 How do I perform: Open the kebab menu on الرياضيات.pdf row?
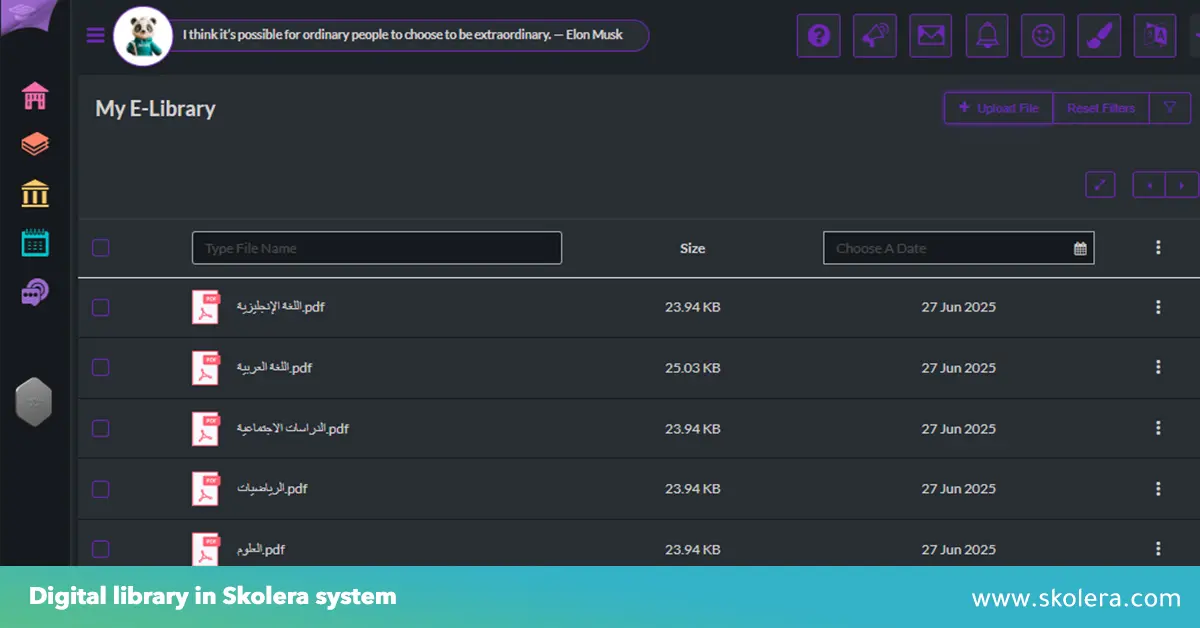[1158, 489]
